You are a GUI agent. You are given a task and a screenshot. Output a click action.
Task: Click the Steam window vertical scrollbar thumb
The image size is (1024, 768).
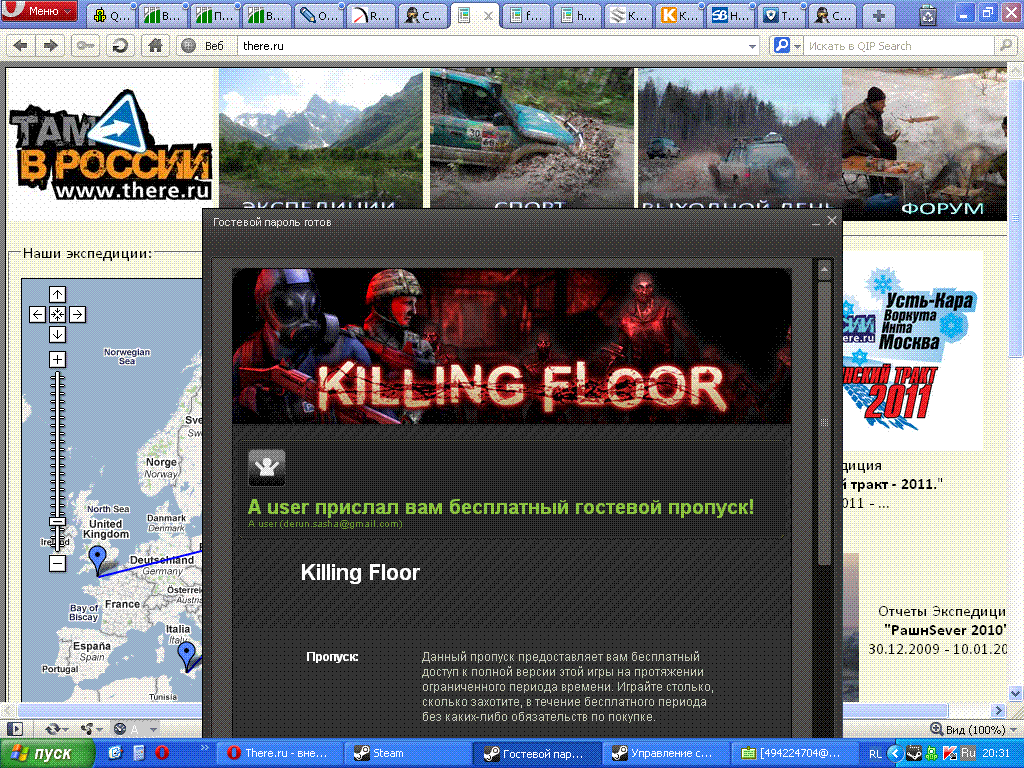(x=824, y=423)
